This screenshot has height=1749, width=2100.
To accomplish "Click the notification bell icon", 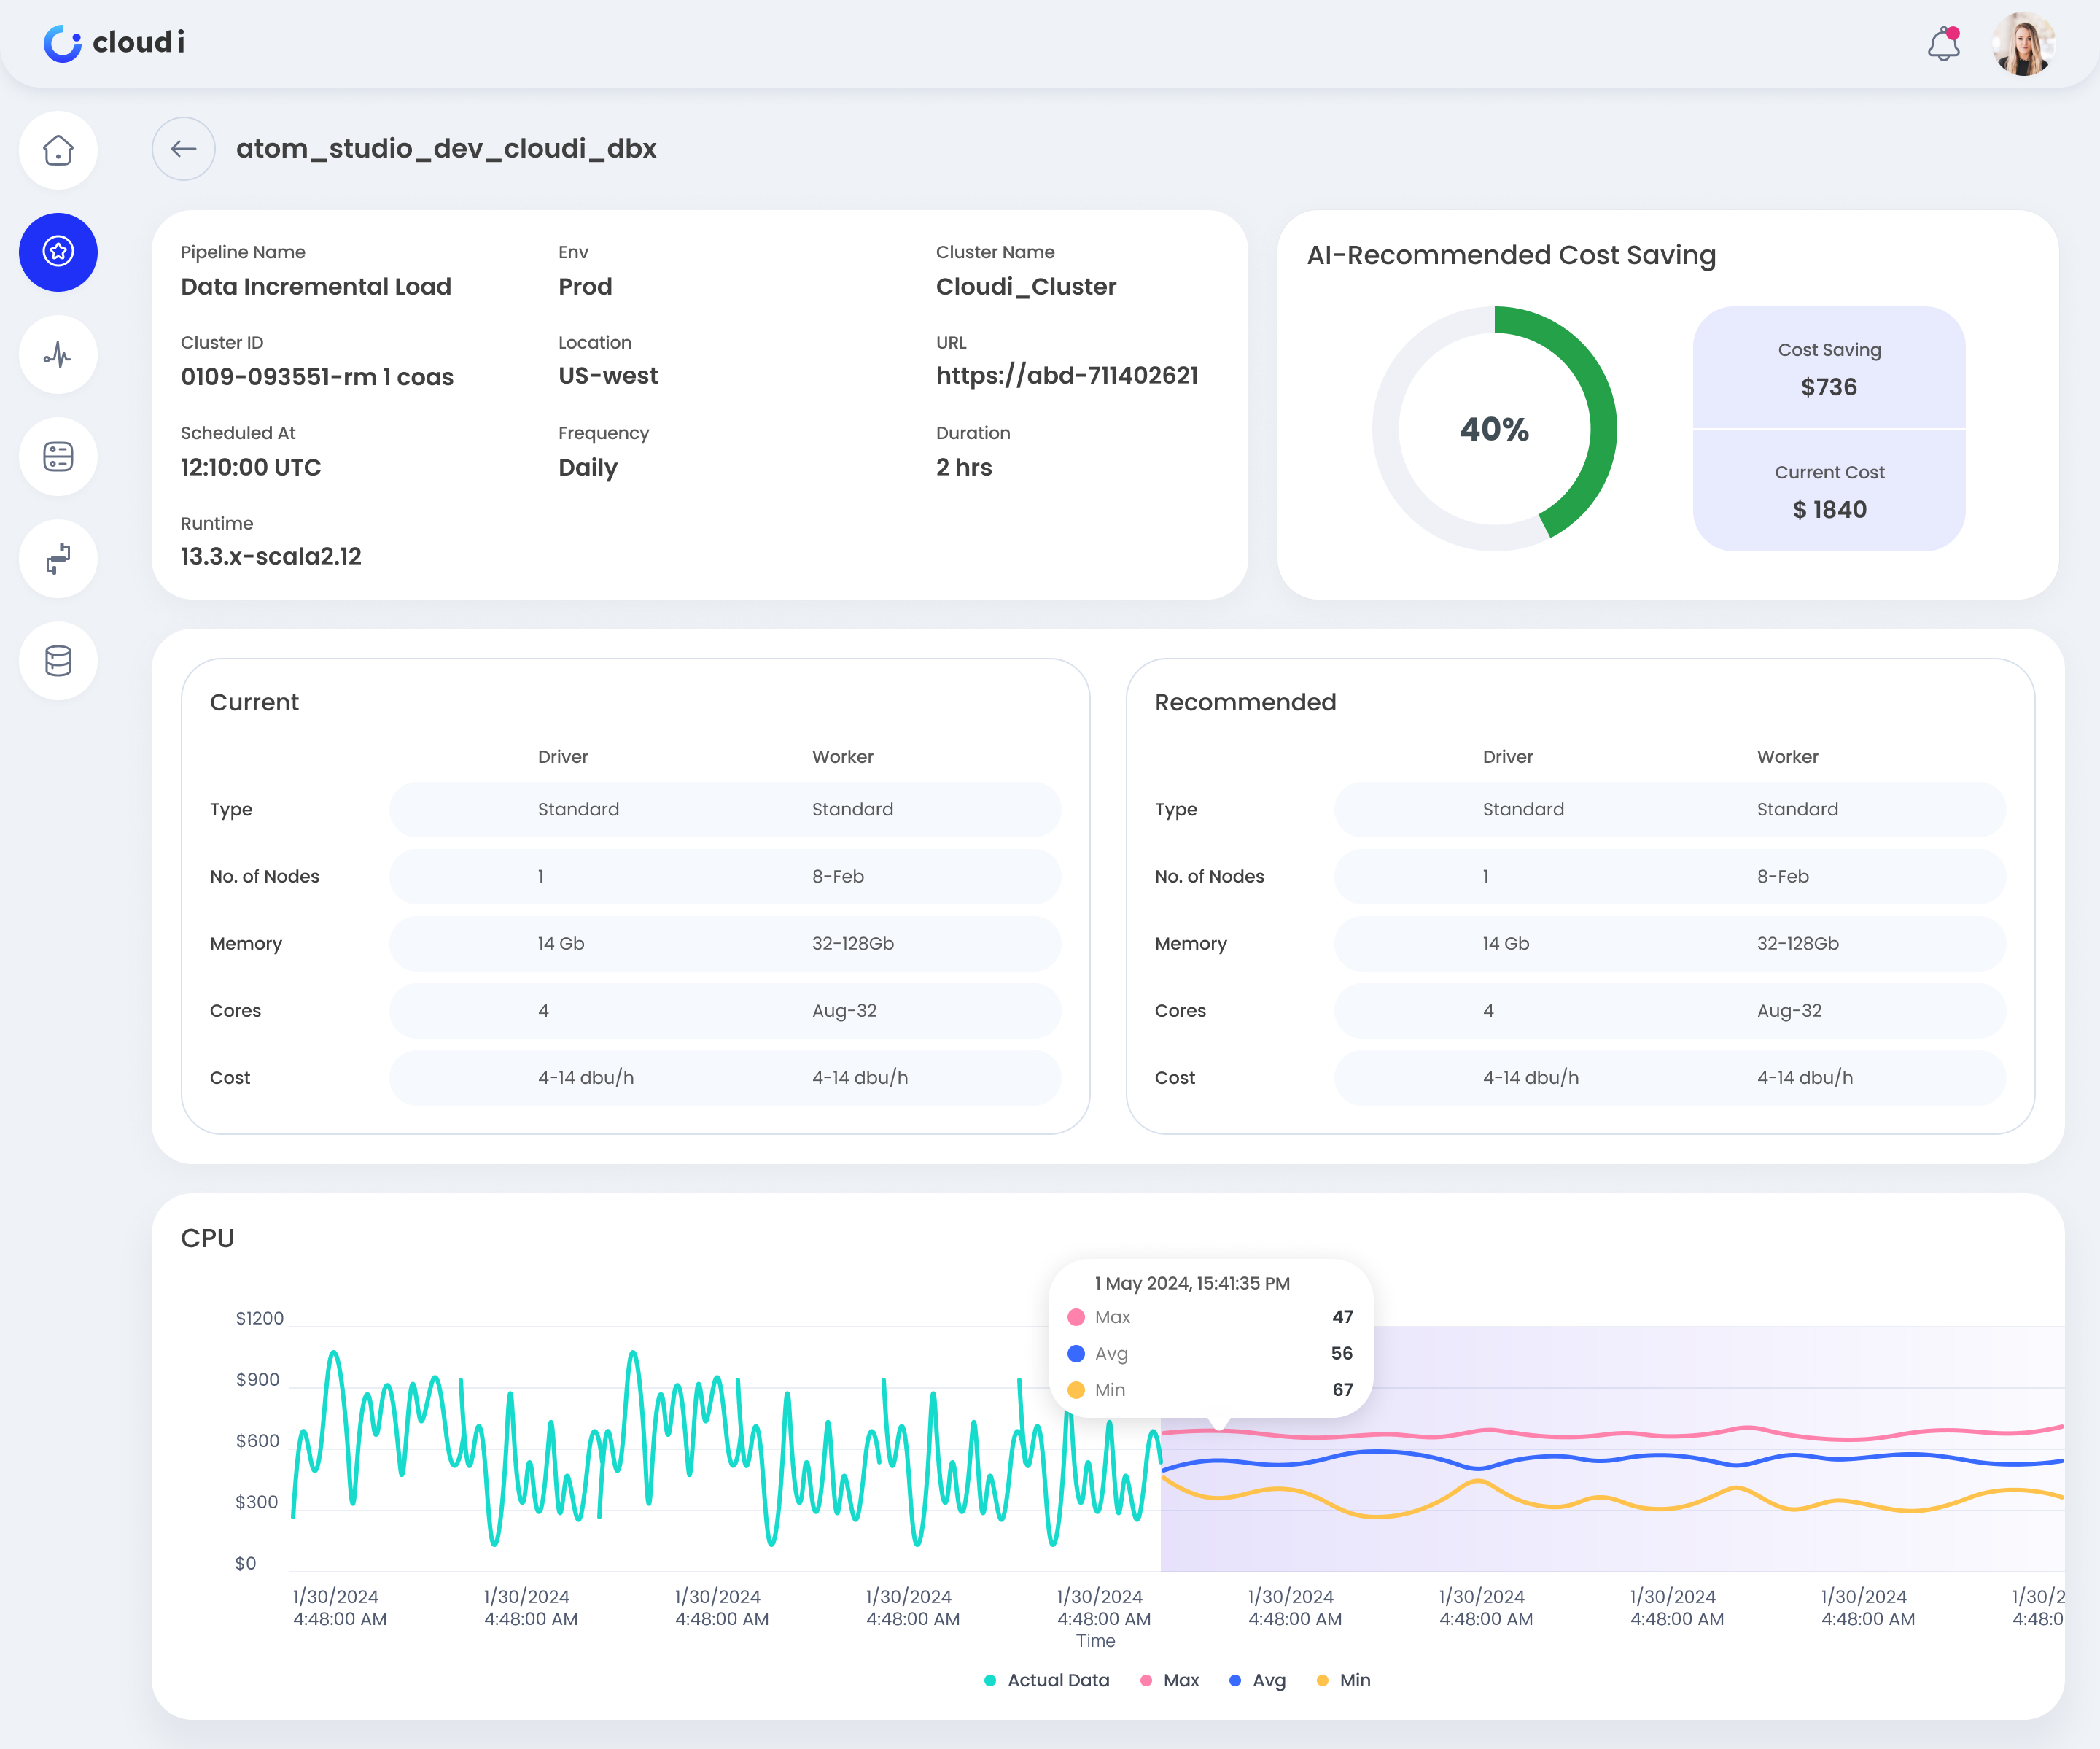I will point(1943,44).
